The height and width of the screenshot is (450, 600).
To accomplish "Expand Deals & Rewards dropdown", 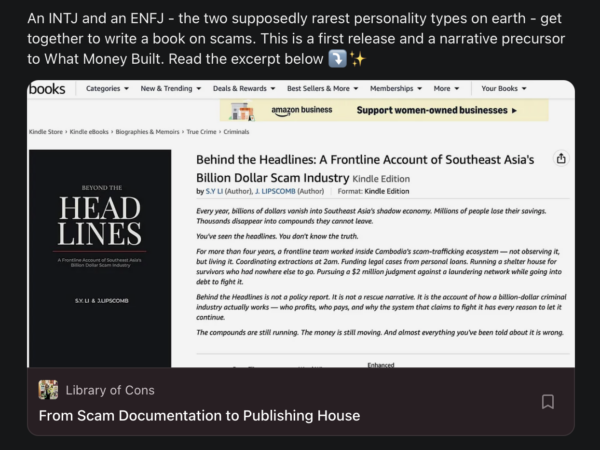I will 244,88.
